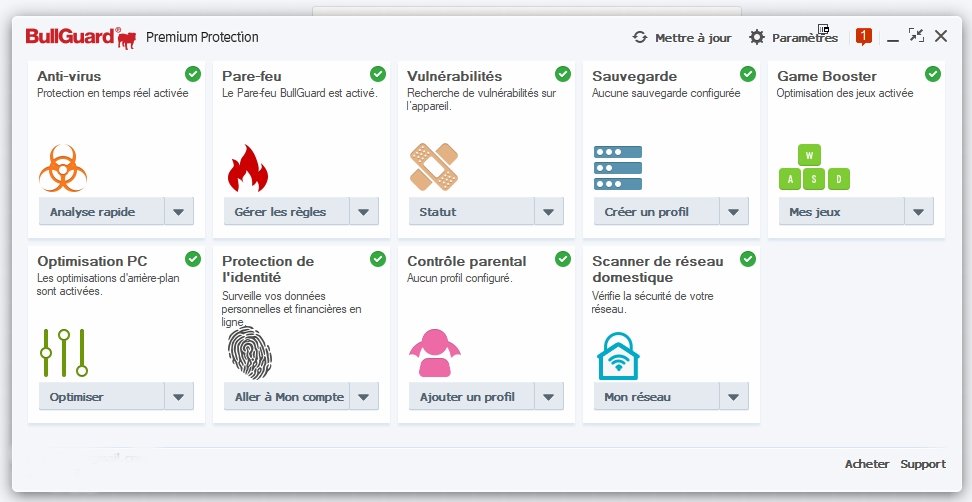
Task: Click the Contrôle parental green checkmark
Action: click(x=563, y=259)
